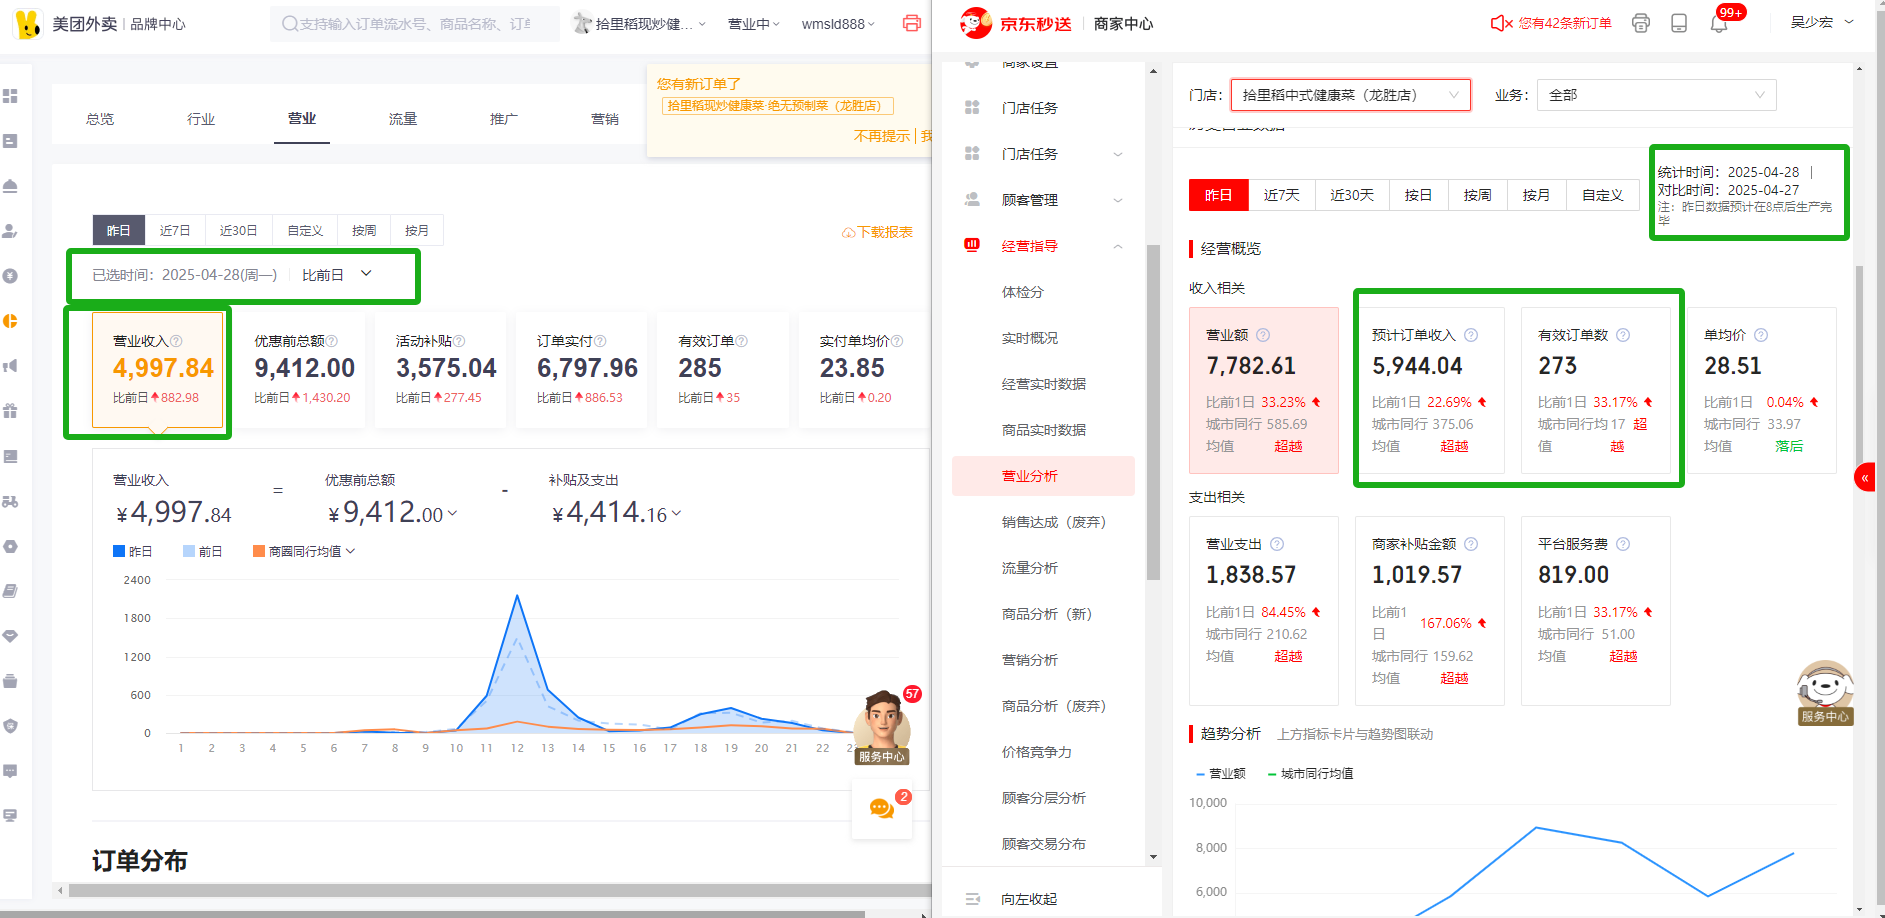Click help icon next to 订单实付
The height and width of the screenshot is (918, 1885).
pyautogui.click(x=600, y=341)
